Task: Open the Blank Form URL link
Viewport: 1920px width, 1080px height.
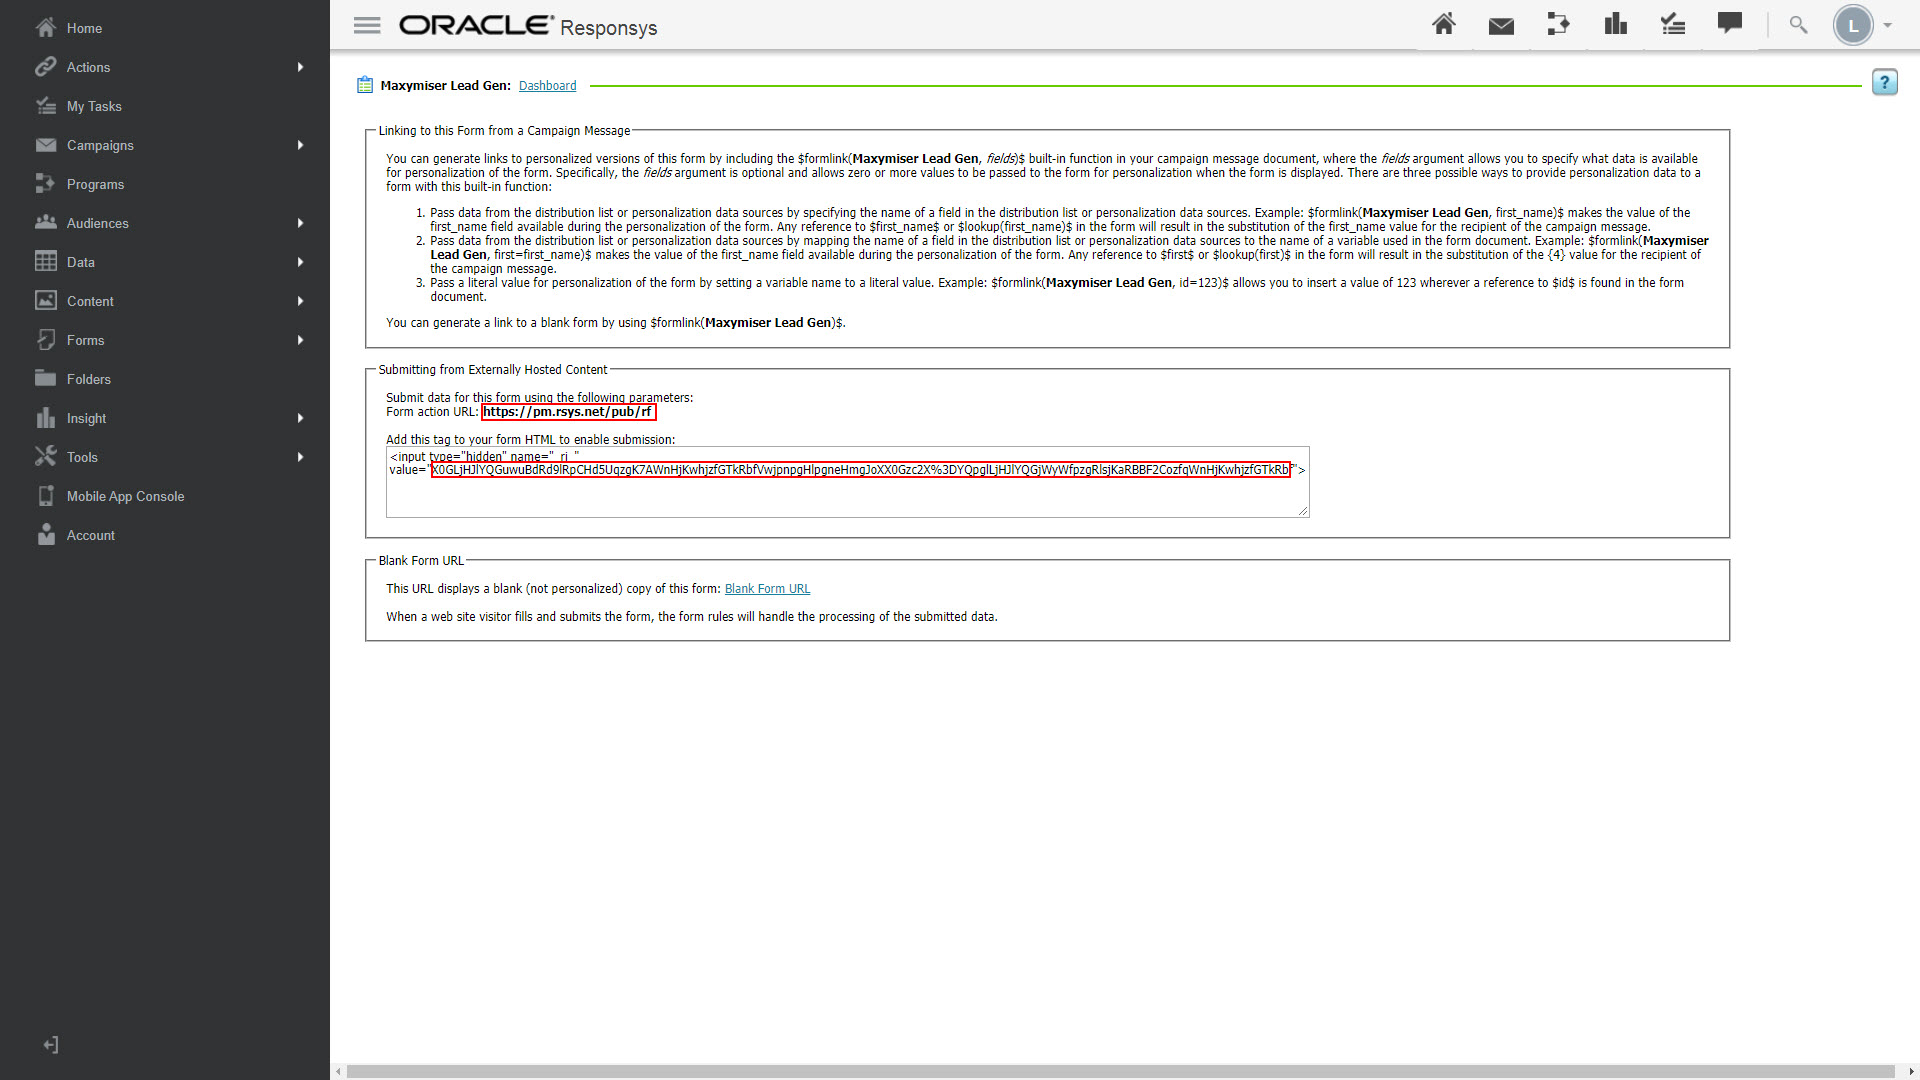Action: [x=767, y=589]
